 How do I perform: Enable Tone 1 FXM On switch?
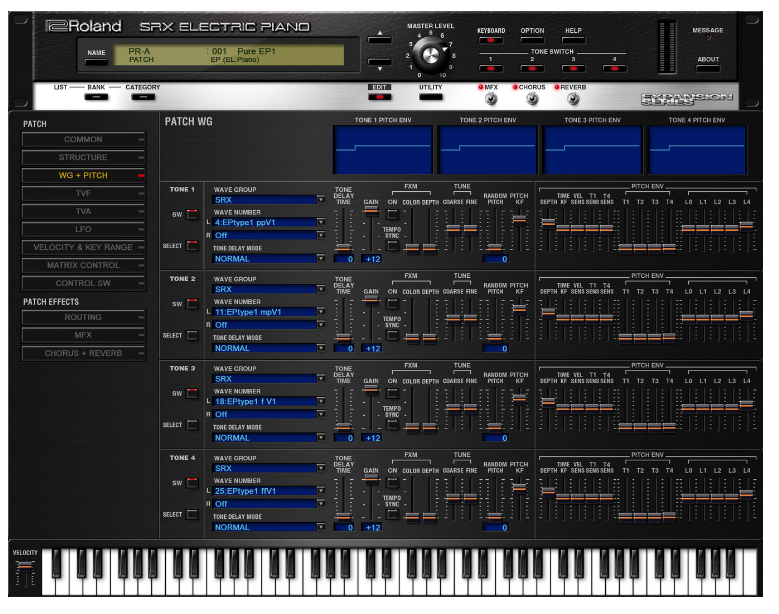[x=392, y=215]
